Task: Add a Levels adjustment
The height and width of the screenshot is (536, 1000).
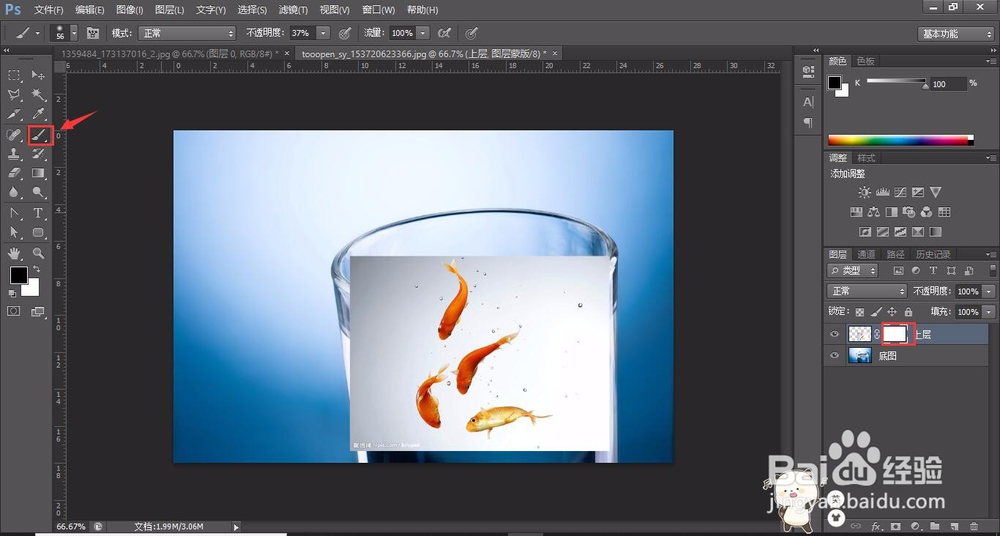Action: click(883, 192)
